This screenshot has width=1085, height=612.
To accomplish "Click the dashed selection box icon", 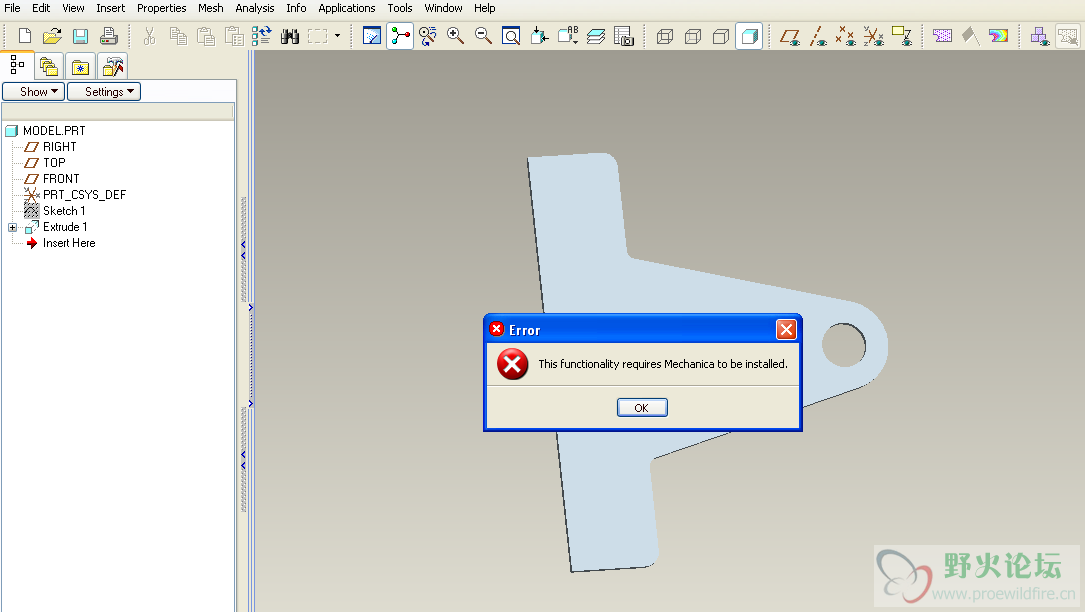I will click(x=318, y=36).
